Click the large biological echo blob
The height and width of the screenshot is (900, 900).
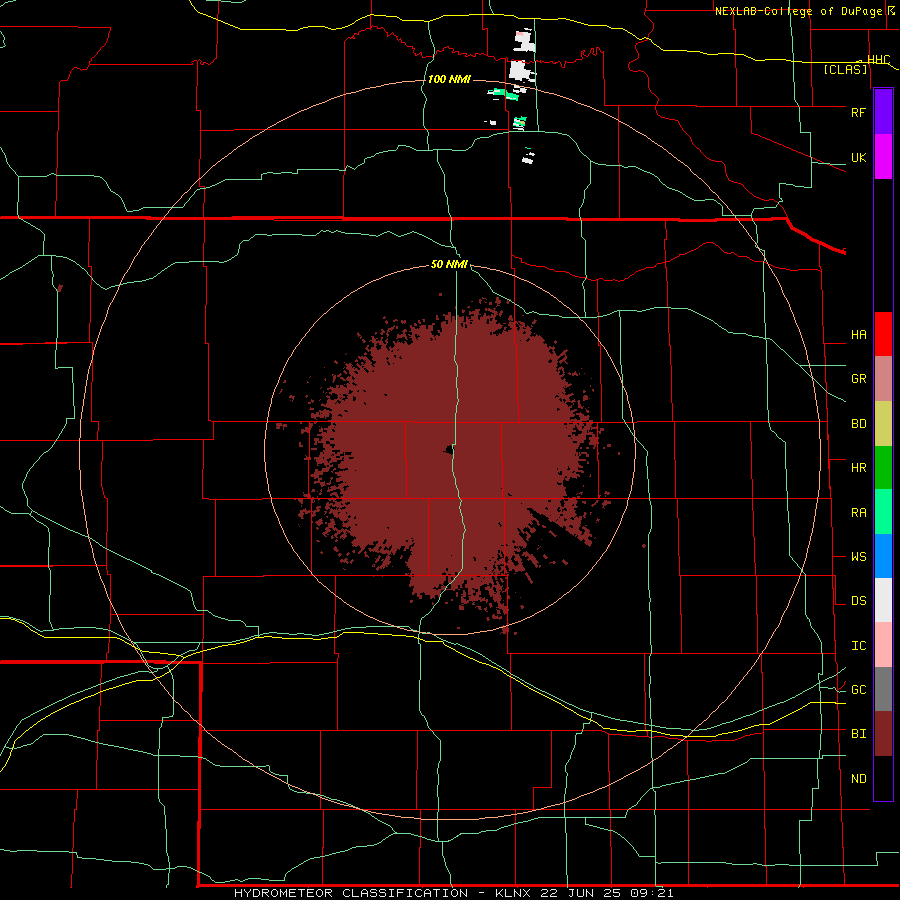[x=448, y=459]
